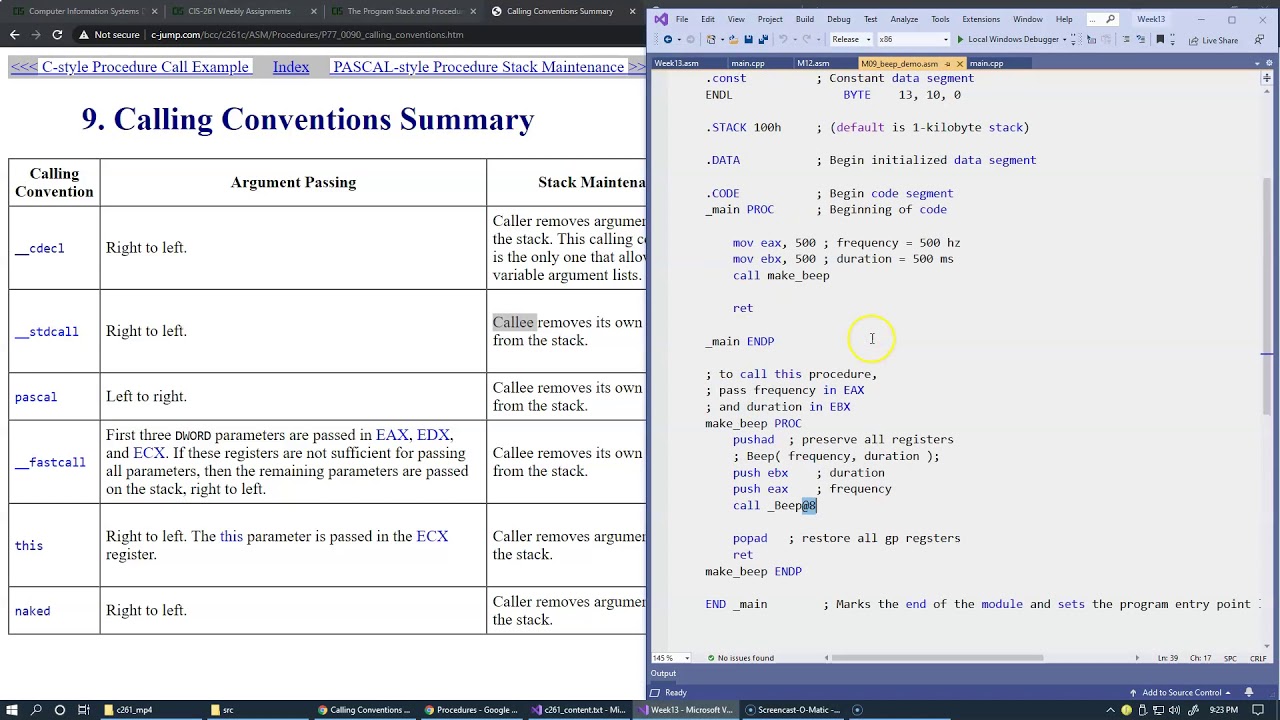The width and height of the screenshot is (1280, 720).
Task: Toggle a bookmark on the current line
Action: pyautogui.click(x=1160, y=39)
